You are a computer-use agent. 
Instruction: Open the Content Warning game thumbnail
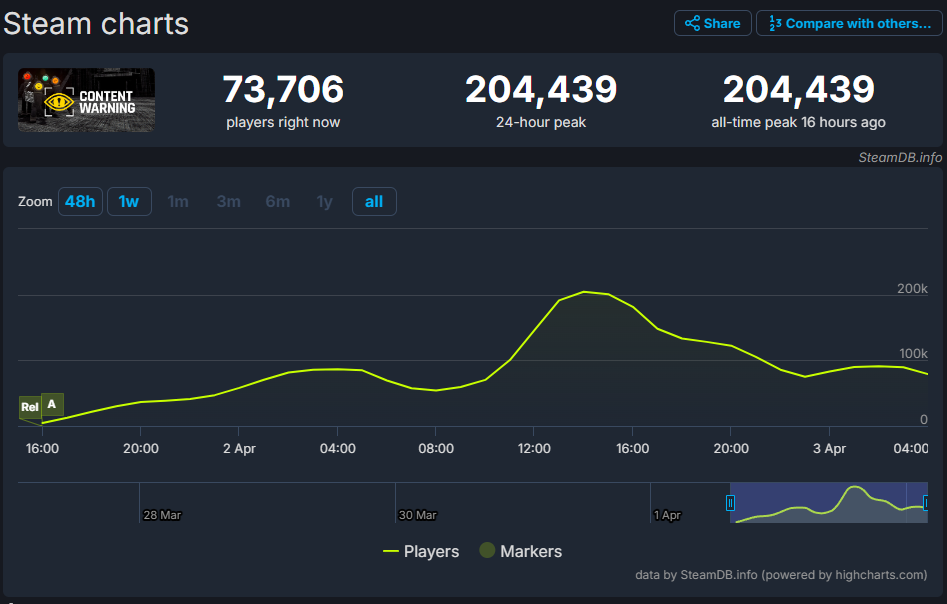pos(86,100)
